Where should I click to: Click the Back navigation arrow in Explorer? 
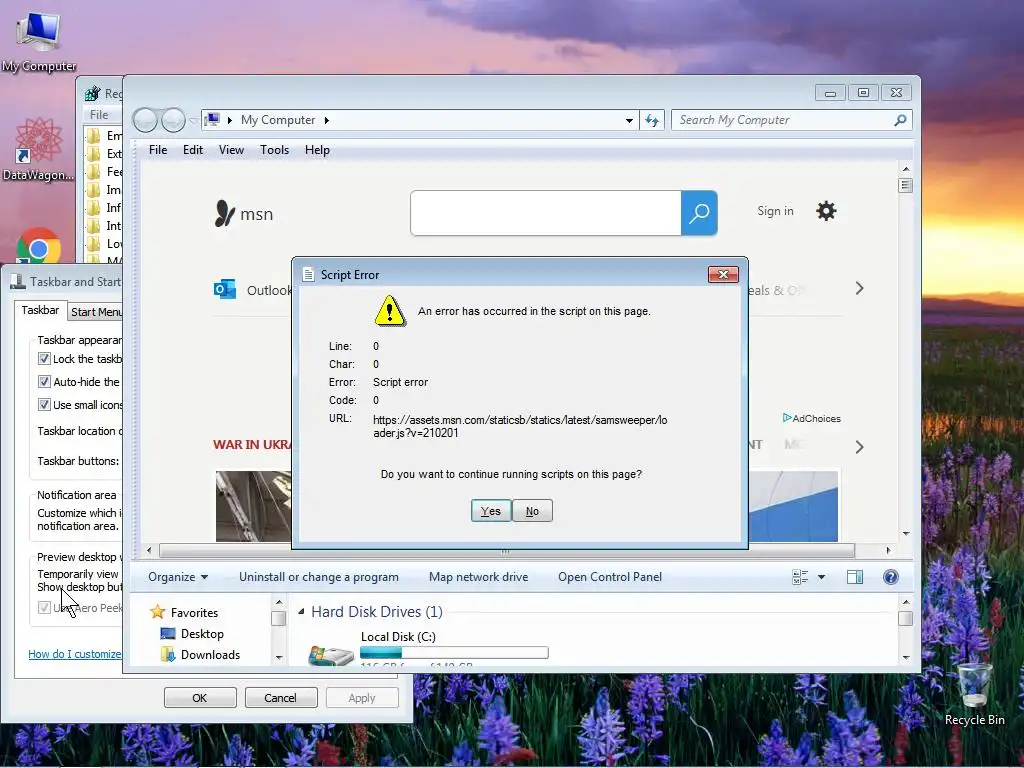coord(145,120)
